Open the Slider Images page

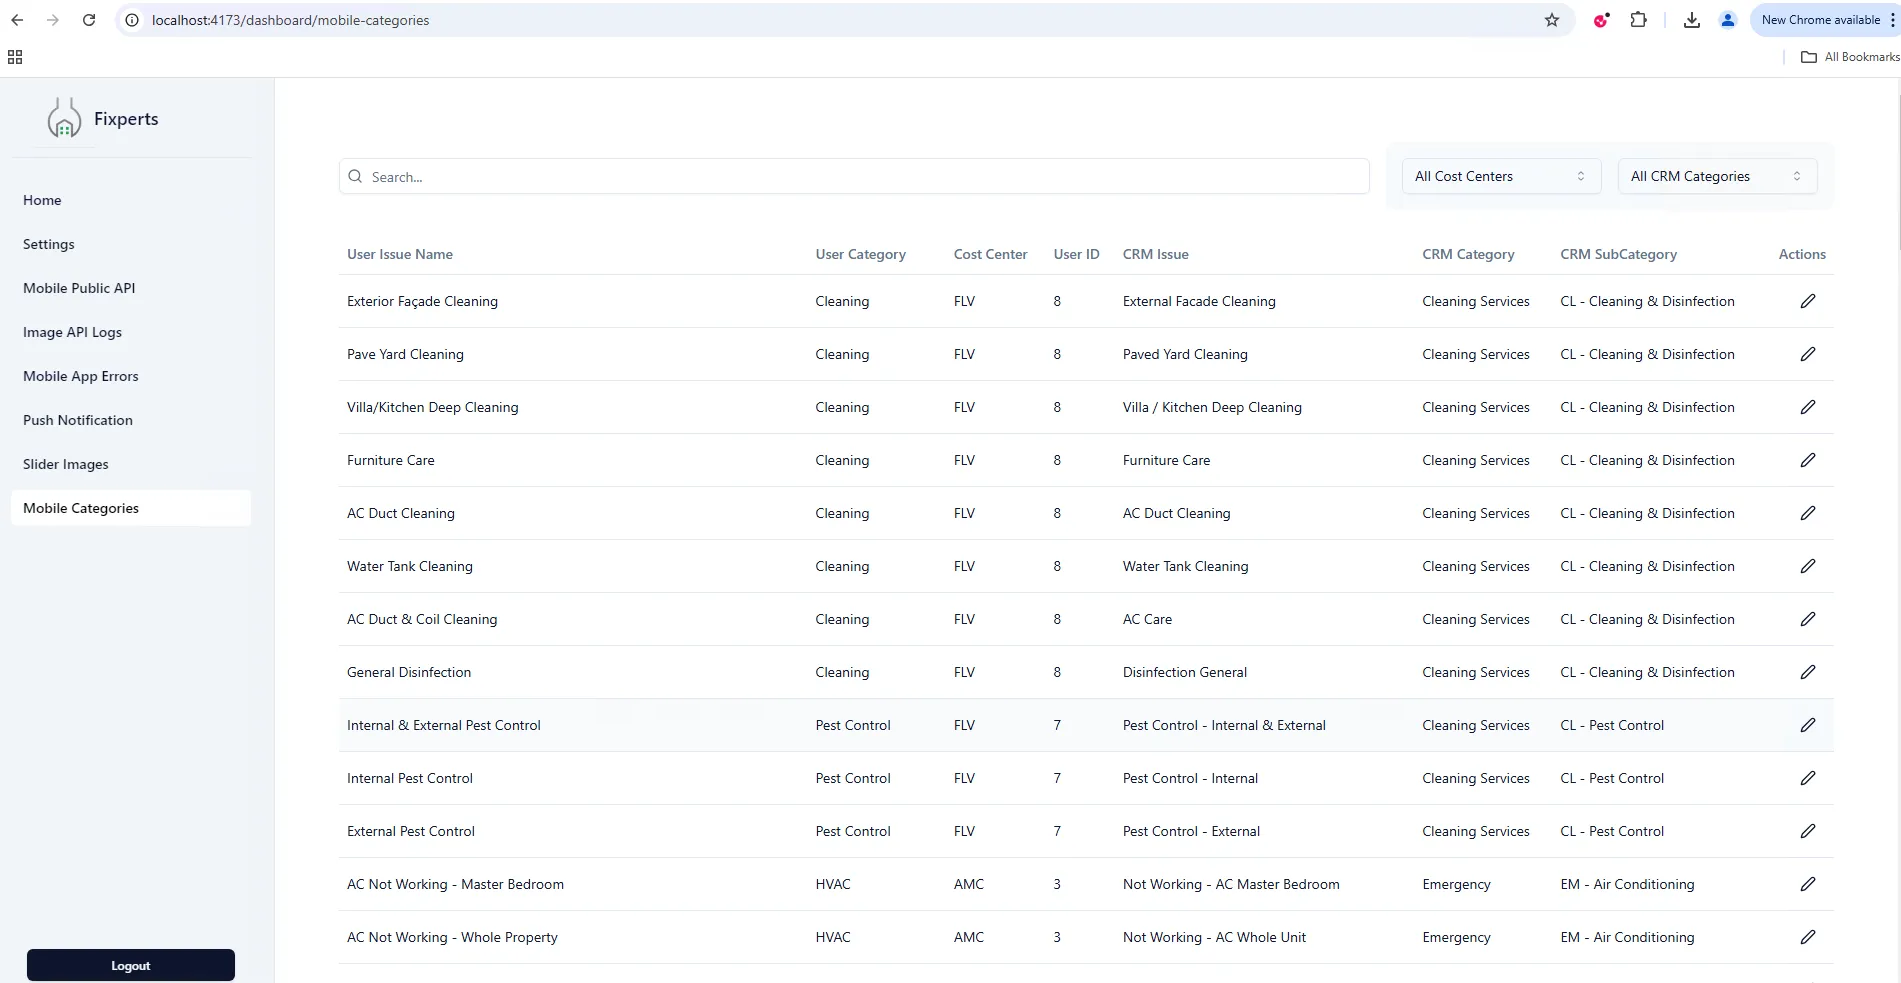(64, 463)
